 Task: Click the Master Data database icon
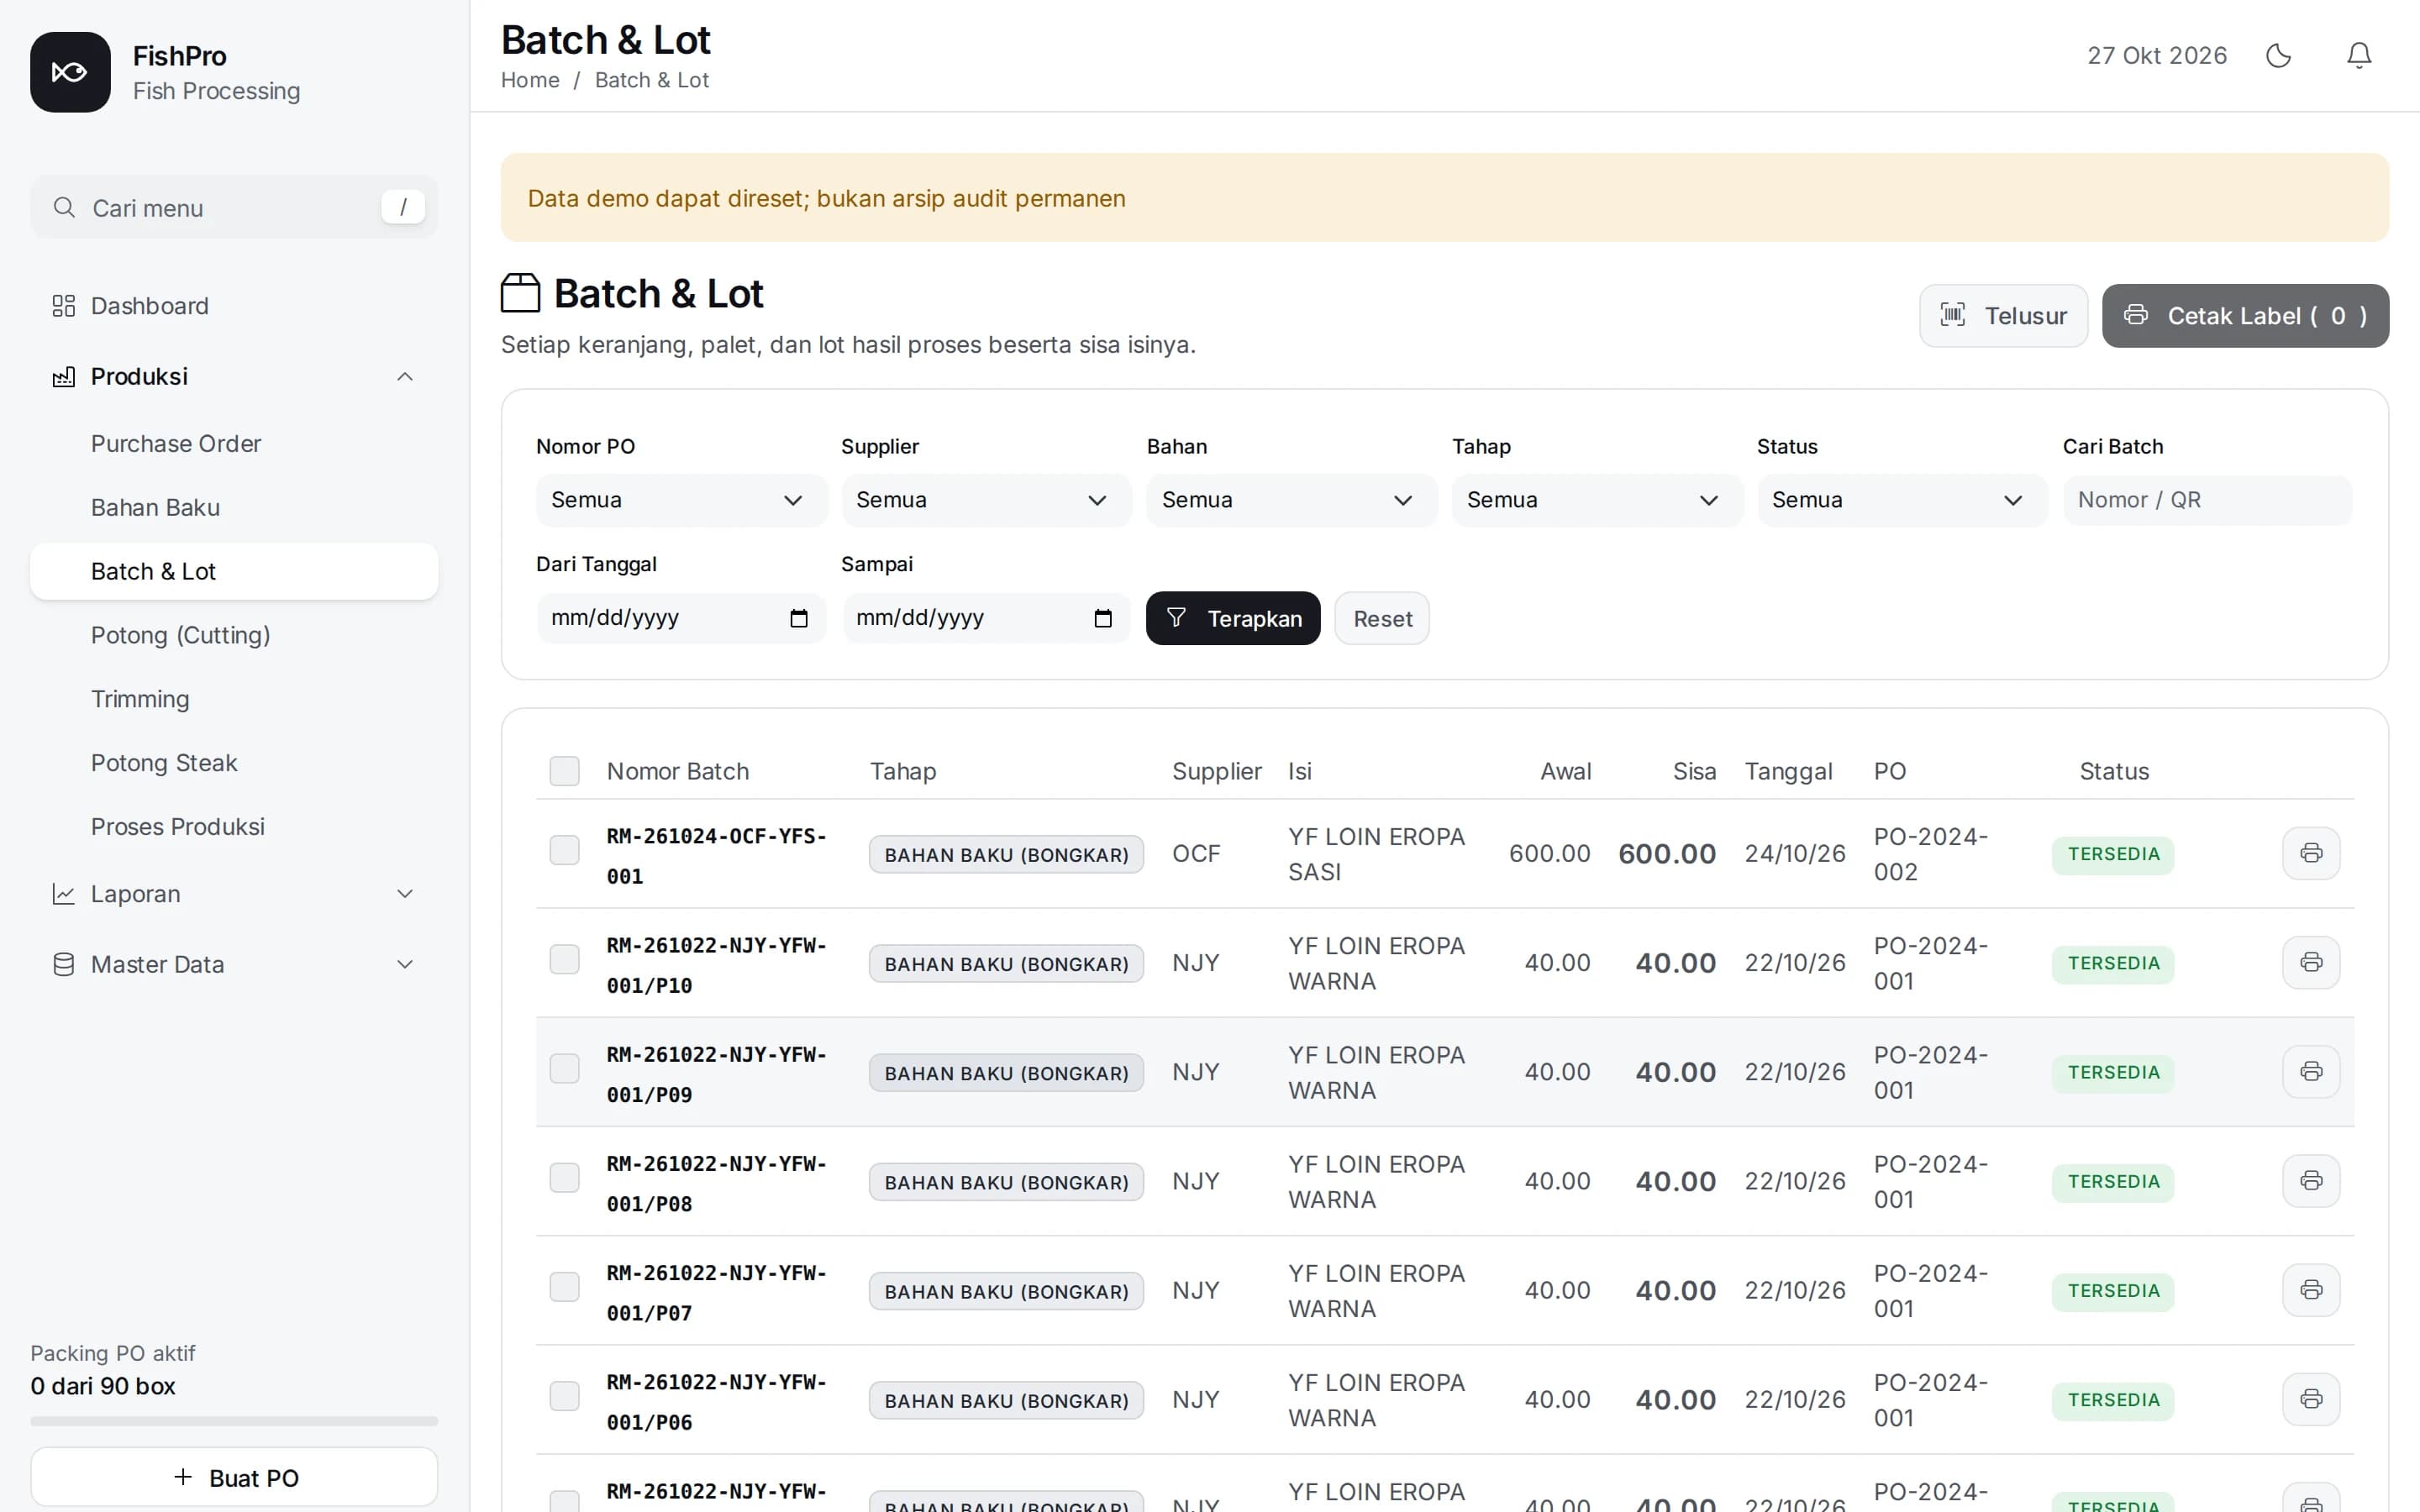pyautogui.click(x=64, y=964)
